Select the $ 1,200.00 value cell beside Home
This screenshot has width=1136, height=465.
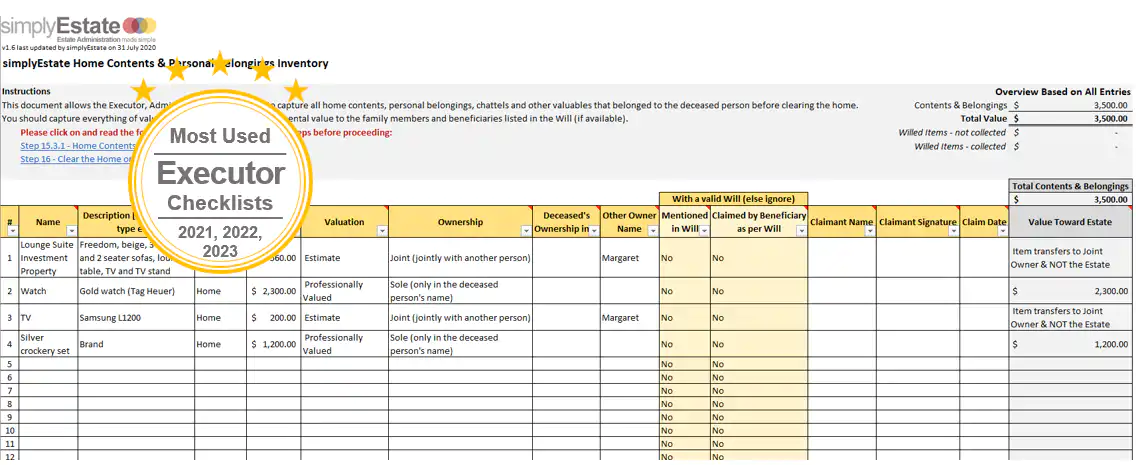tap(274, 344)
